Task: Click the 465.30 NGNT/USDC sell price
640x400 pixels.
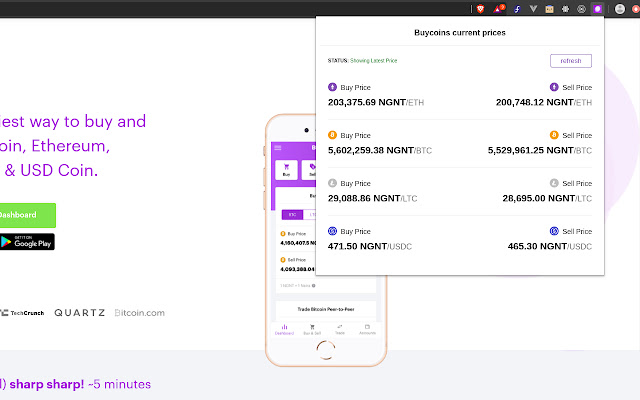Action: [x=549, y=247]
